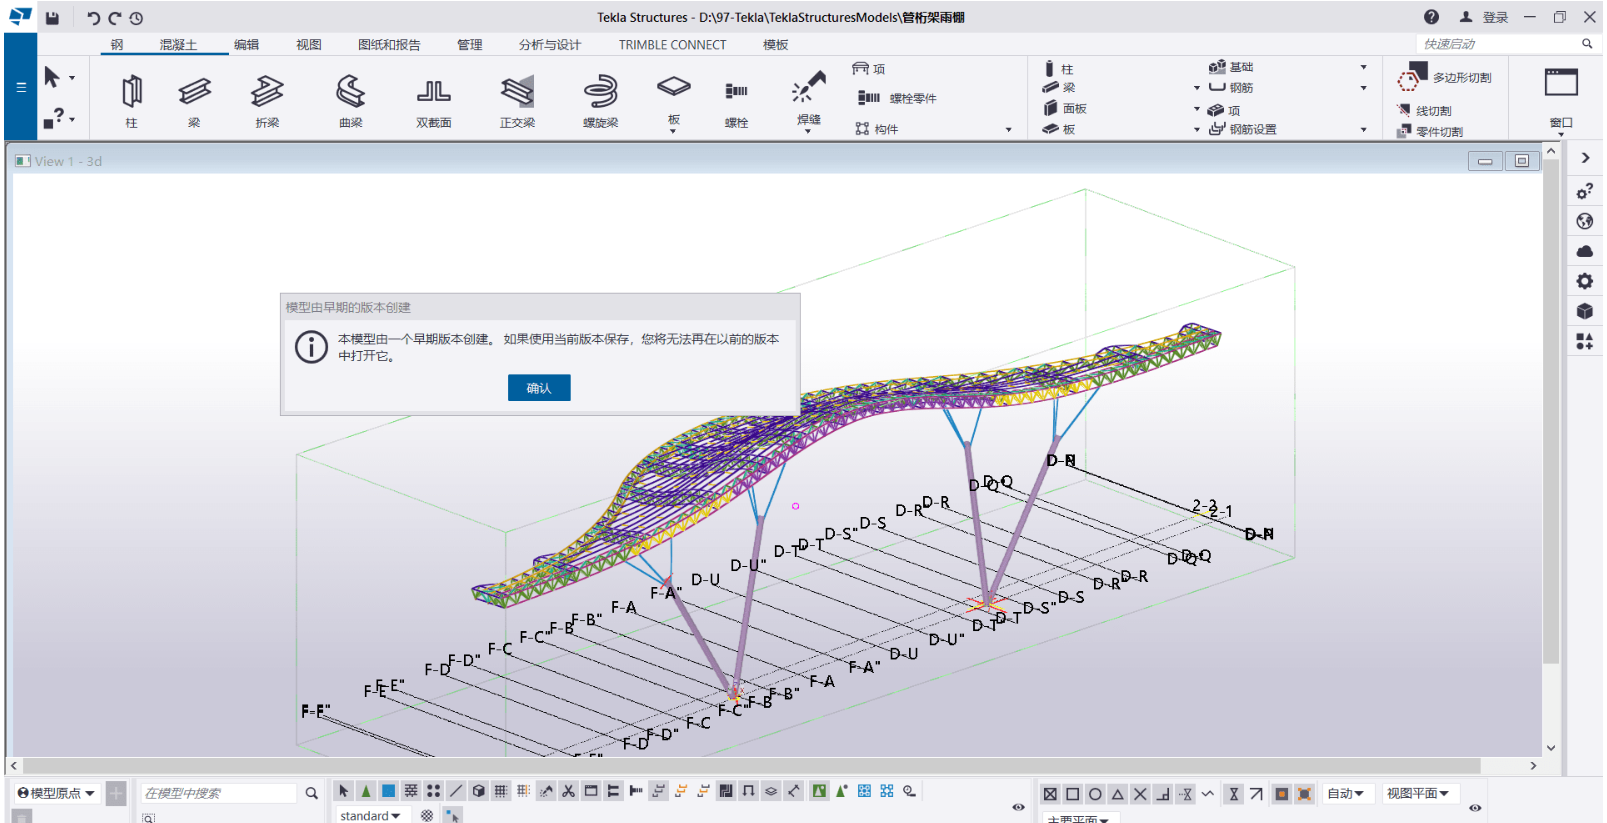Select the 梁 (steel beam) tool
This screenshot has width=1607, height=823.
coord(195,99)
